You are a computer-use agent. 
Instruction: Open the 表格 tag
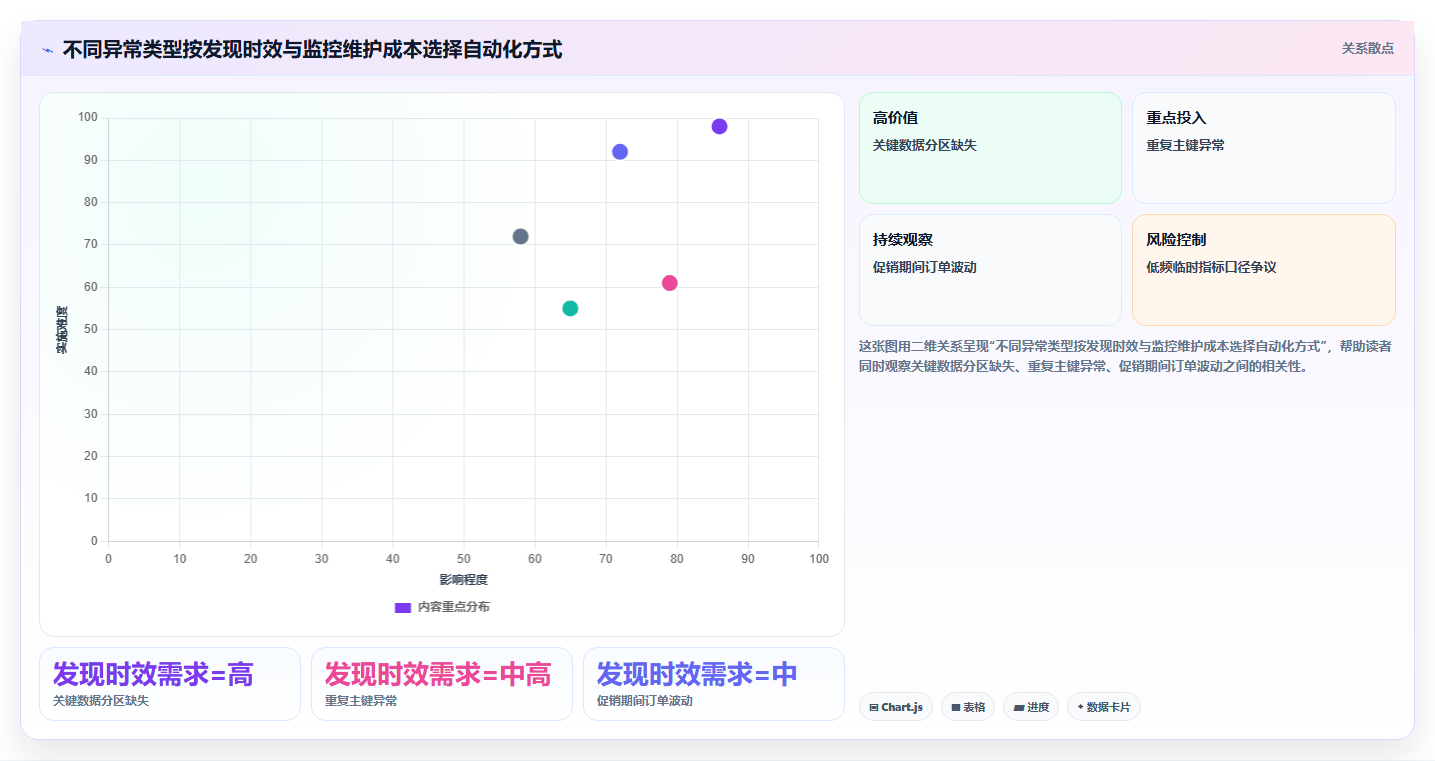pos(968,707)
